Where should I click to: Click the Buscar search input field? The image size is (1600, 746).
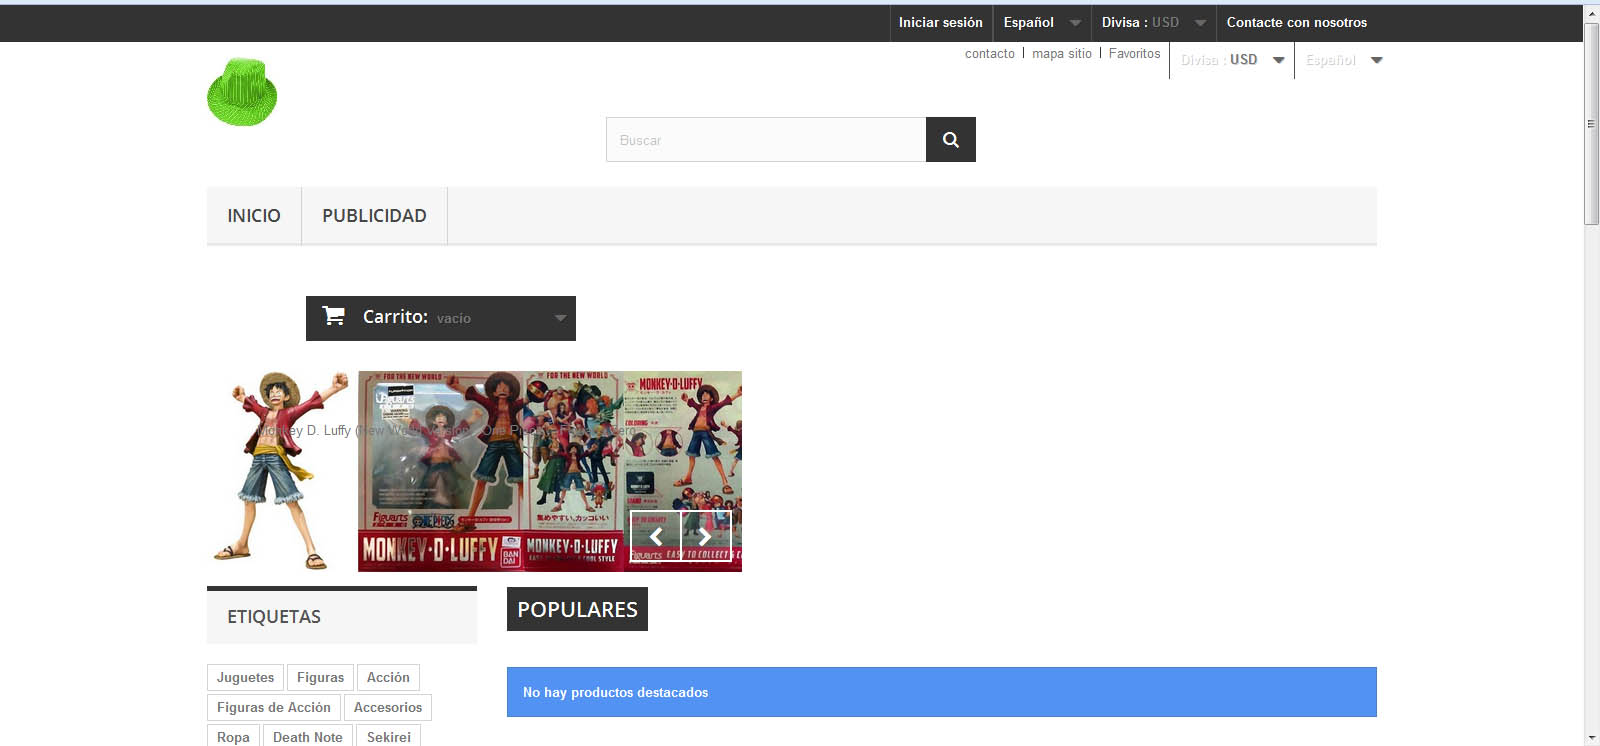click(766, 140)
